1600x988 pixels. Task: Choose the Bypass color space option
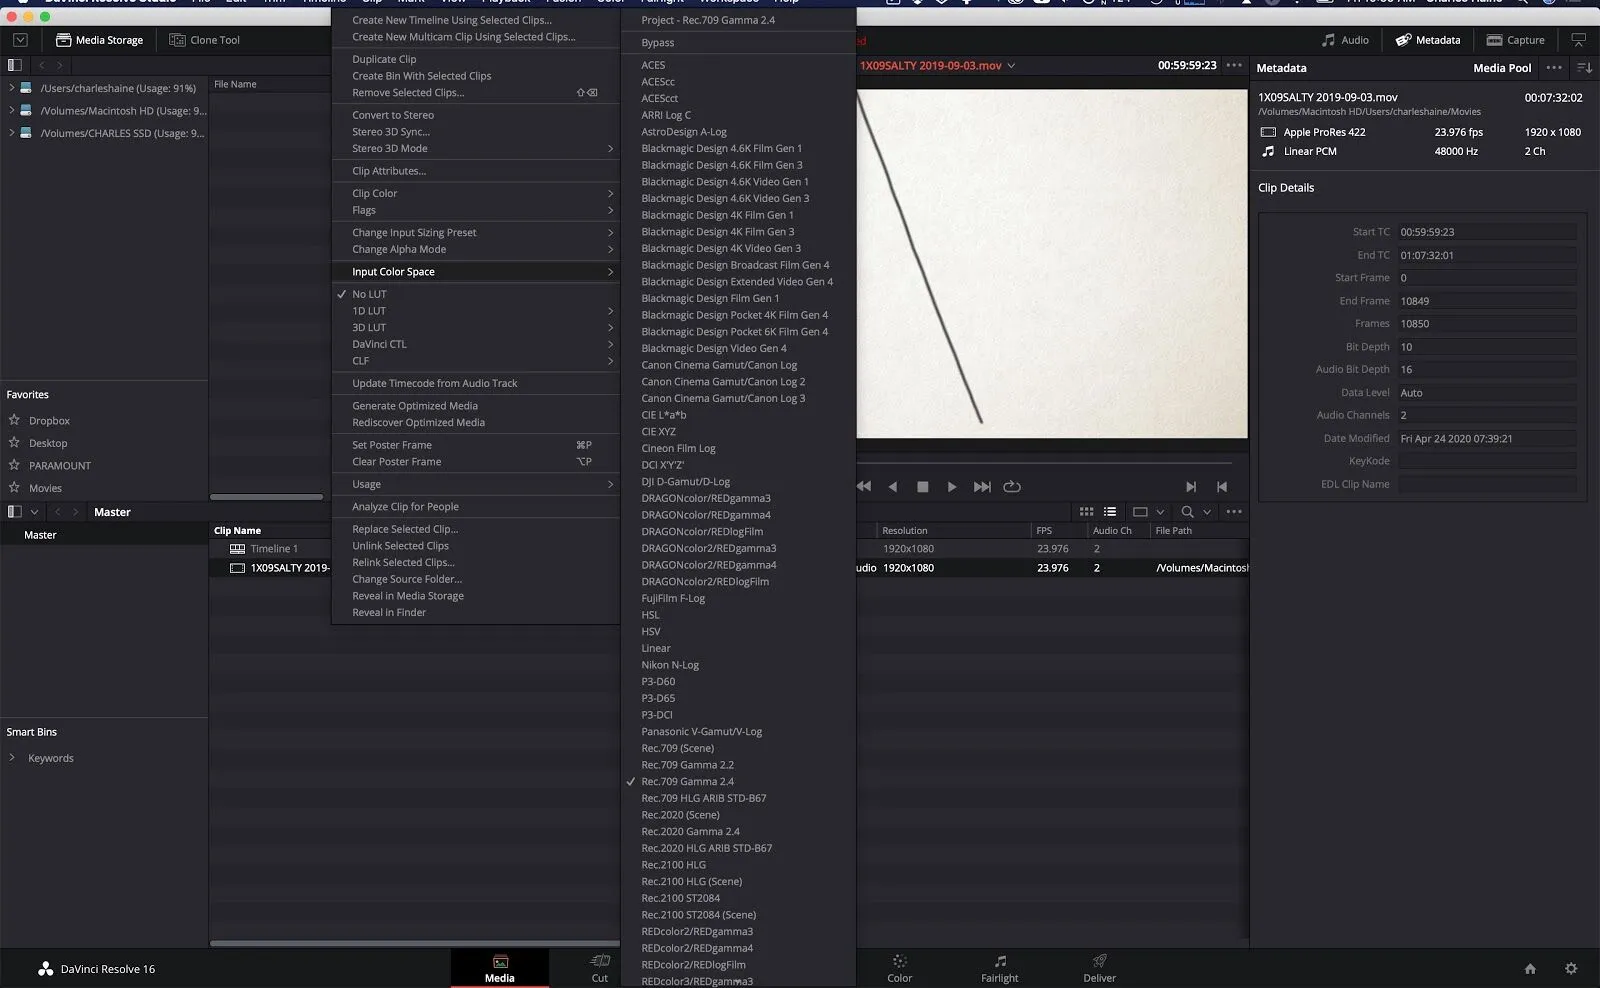pos(738,43)
